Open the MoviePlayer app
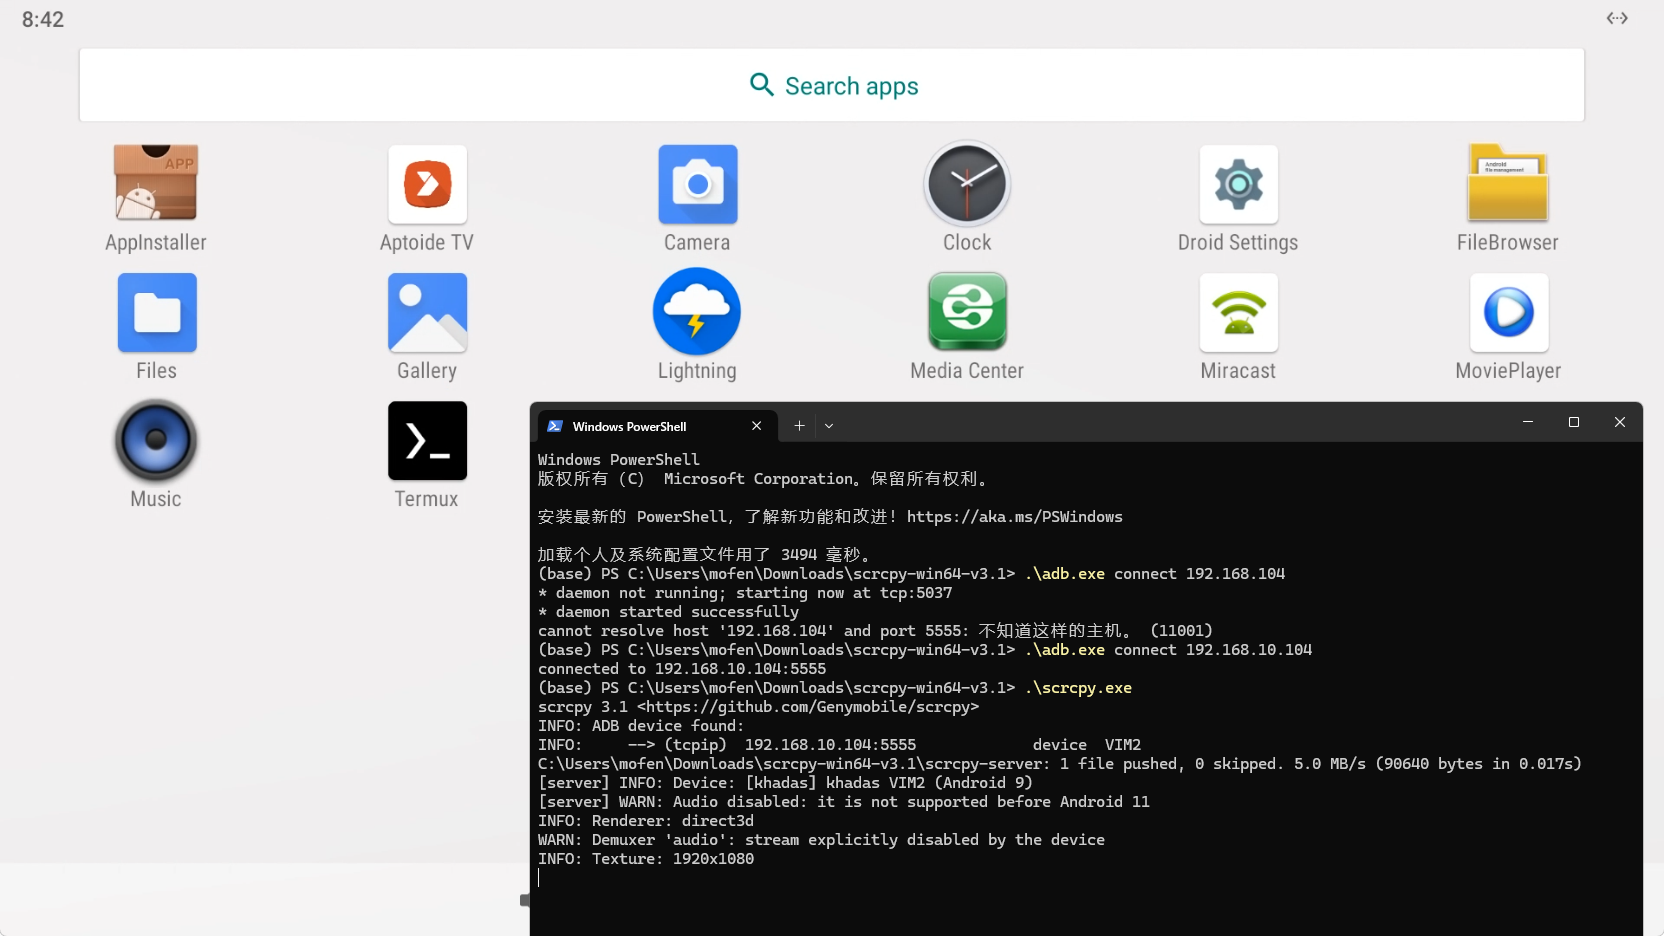This screenshot has height=936, width=1664. point(1508,313)
